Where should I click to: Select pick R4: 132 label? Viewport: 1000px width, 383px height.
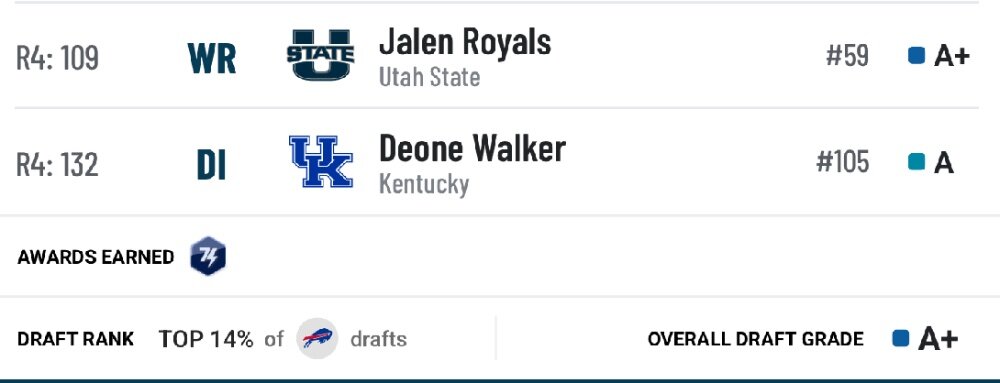click(57, 164)
